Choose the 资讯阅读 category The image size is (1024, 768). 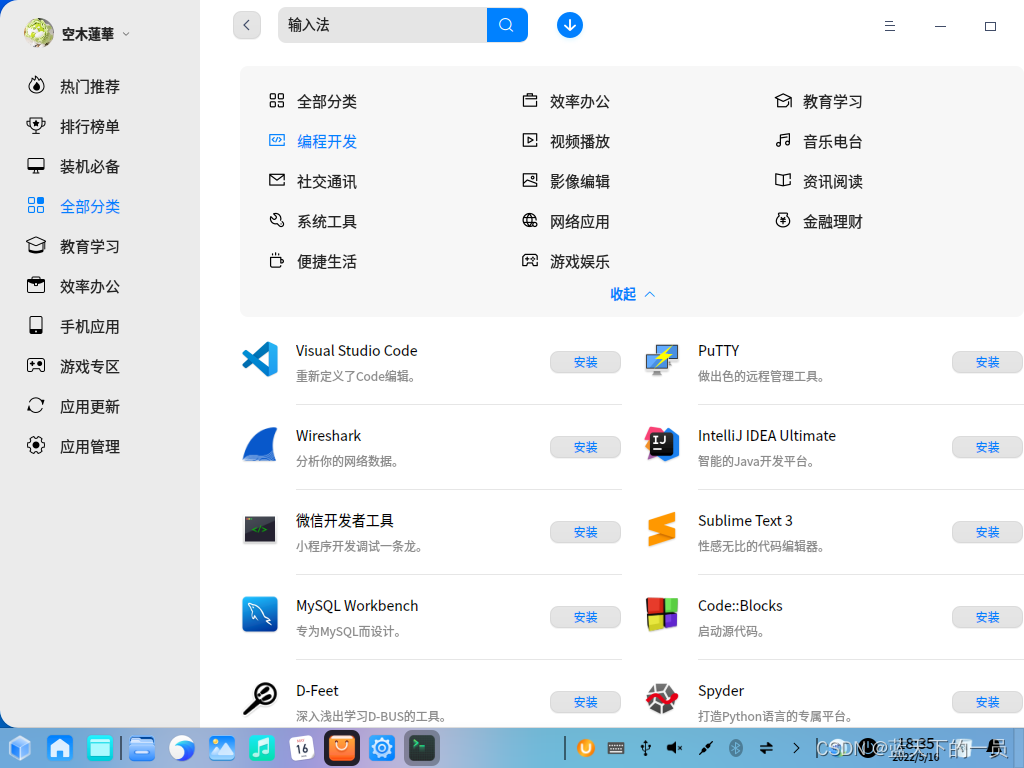click(818, 181)
